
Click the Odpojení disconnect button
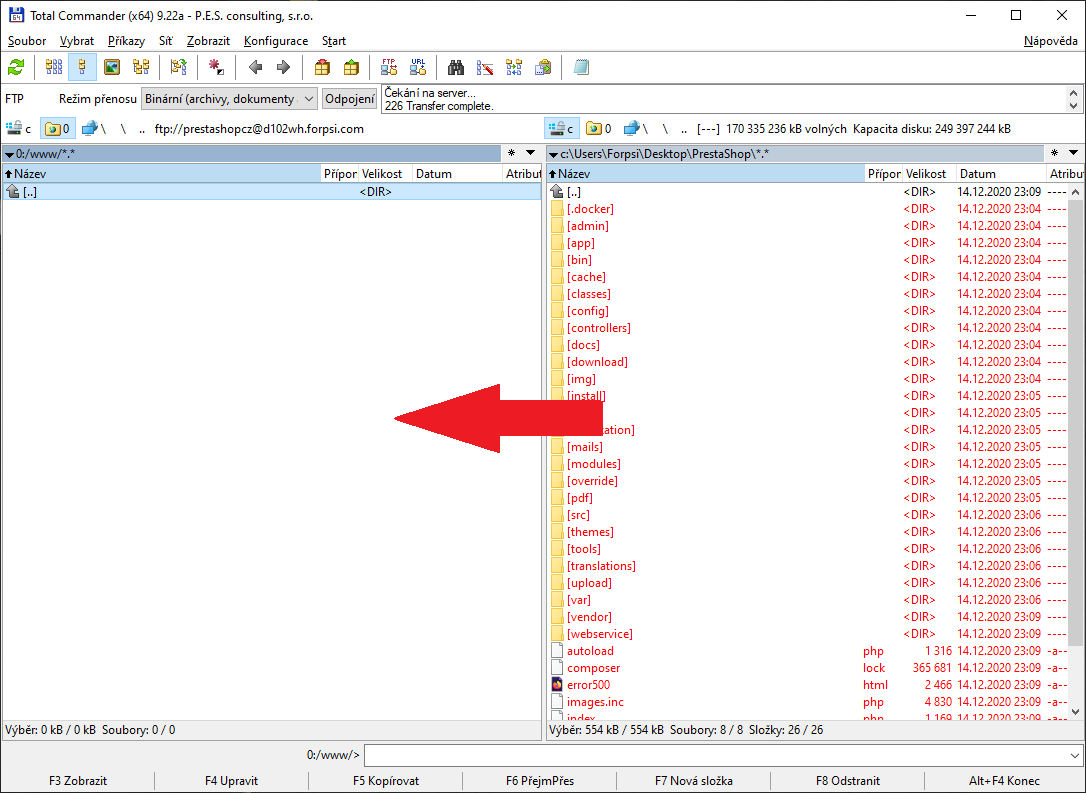(x=350, y=99)
